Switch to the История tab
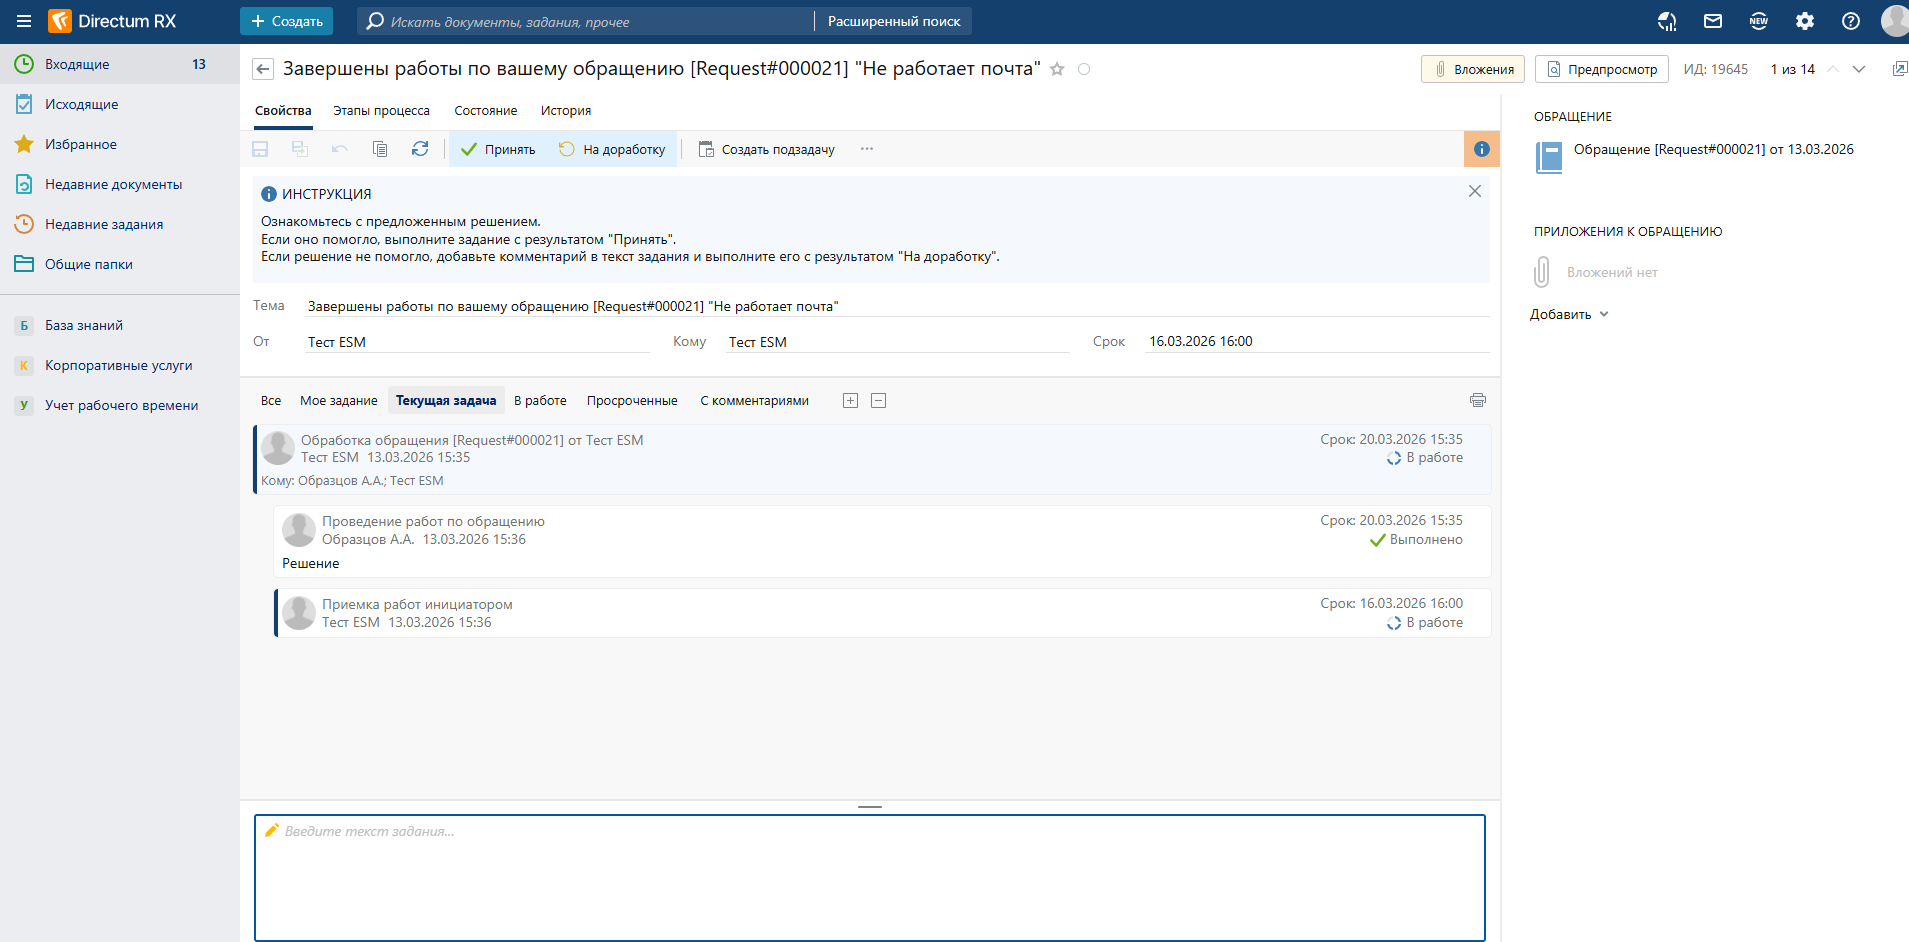The image size is (1909, 942). click(565, 111)
